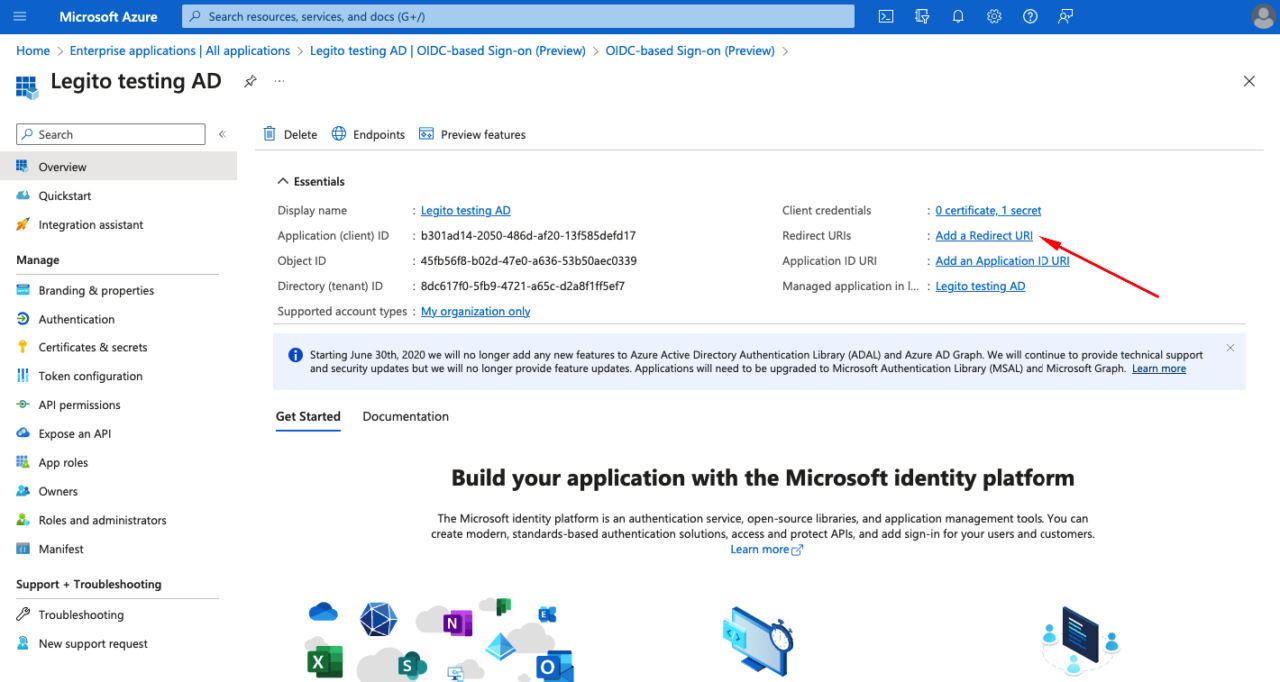Open Azure notifications bell
The image size is (1280, 682).
tap(957, 16)
